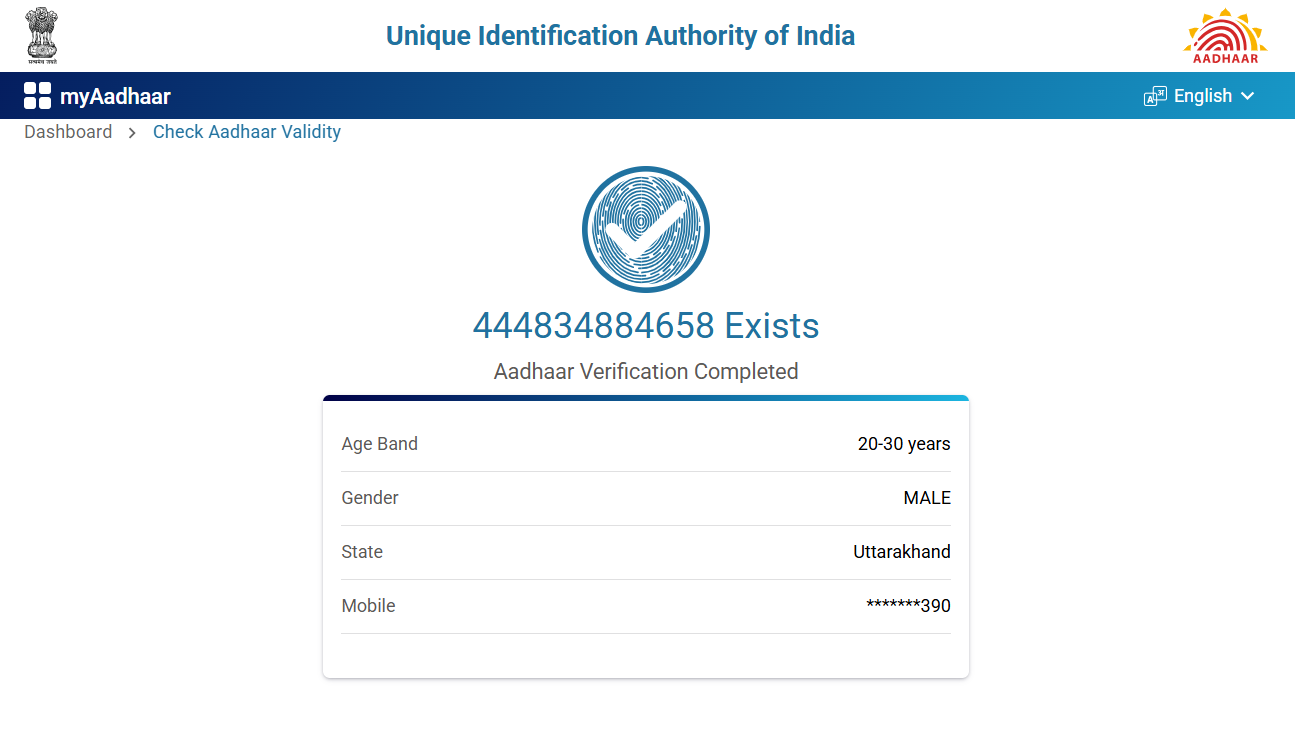Click the myAadhaar title text

point(115,97)
